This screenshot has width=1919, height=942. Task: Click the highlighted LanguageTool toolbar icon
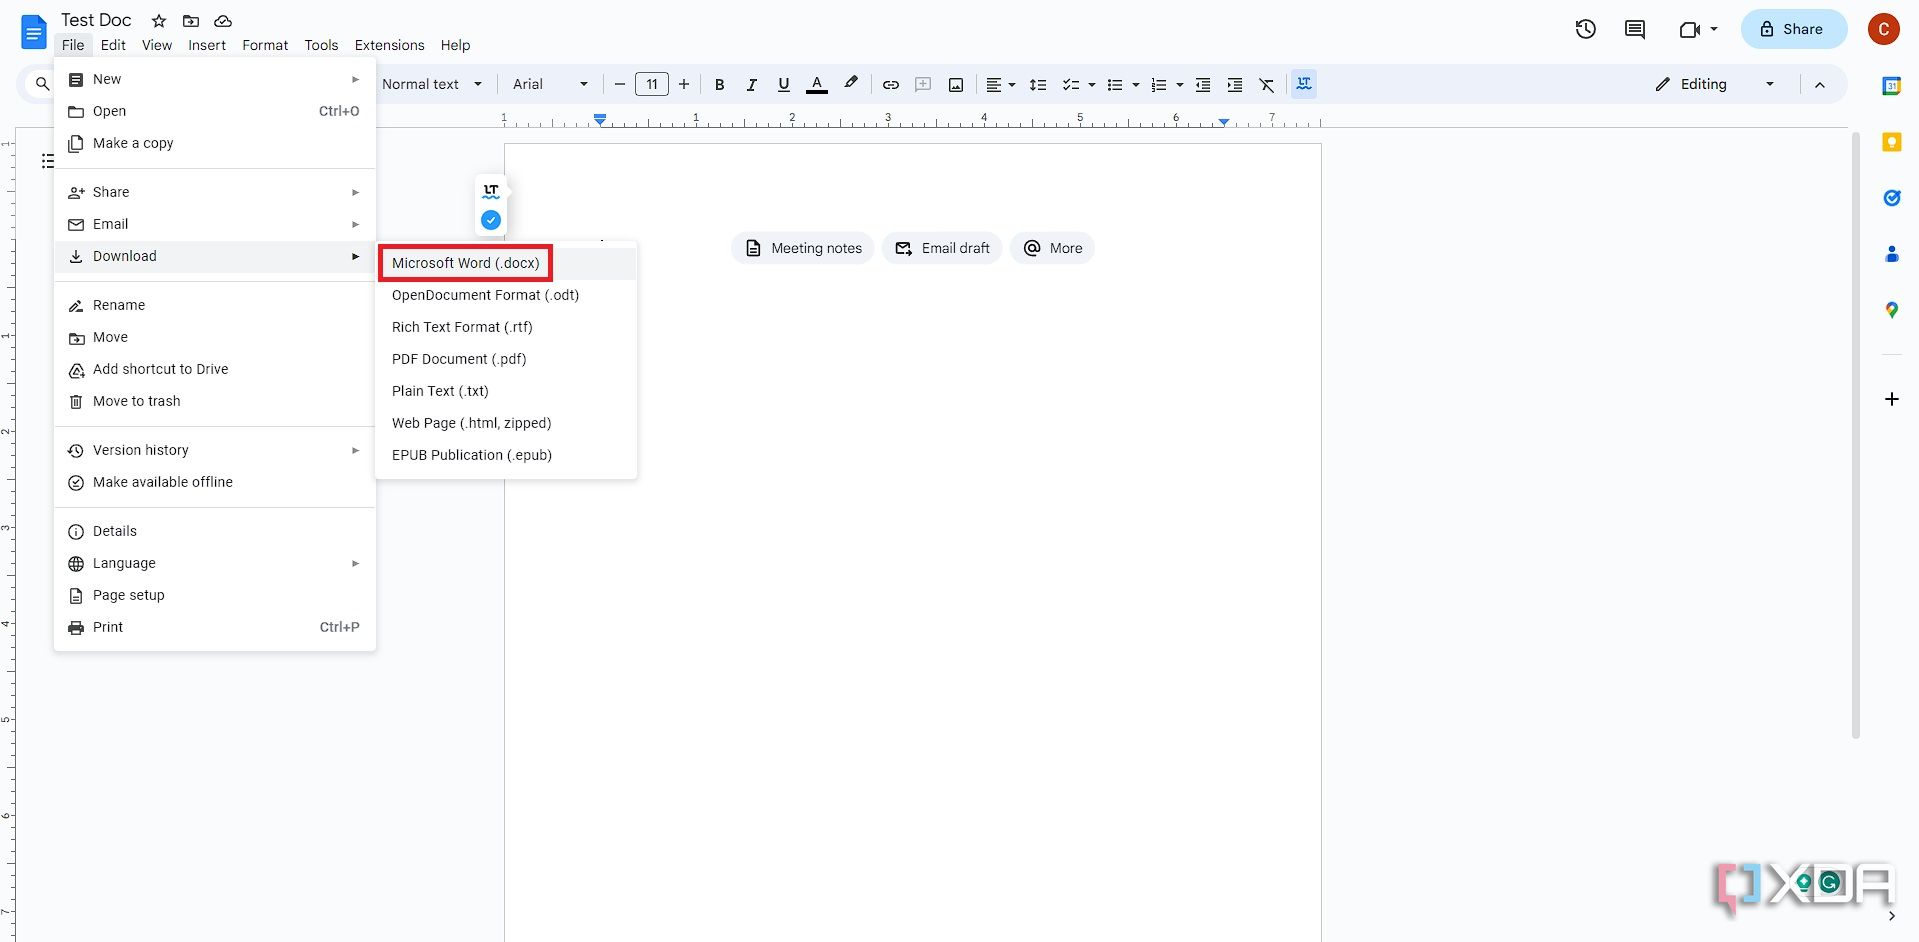tap(1304, 84)
